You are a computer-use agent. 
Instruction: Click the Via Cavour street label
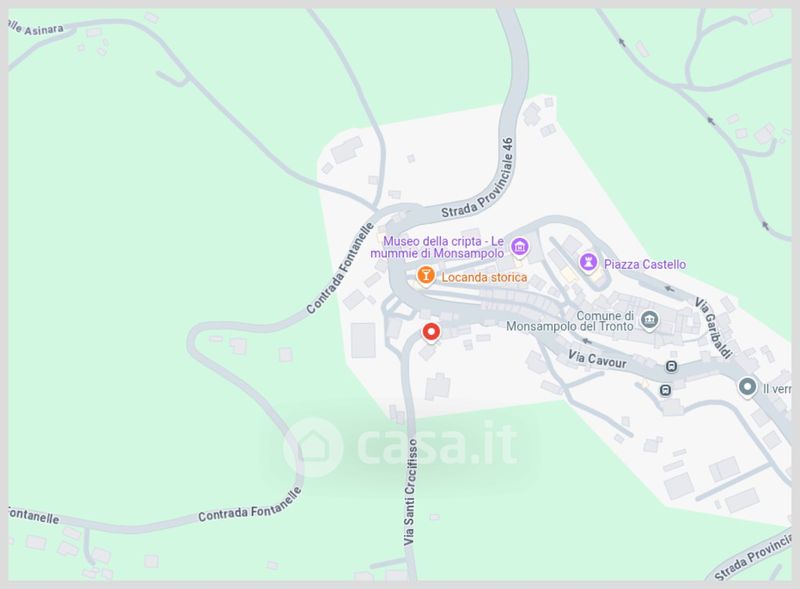click(x=597, y=359)
